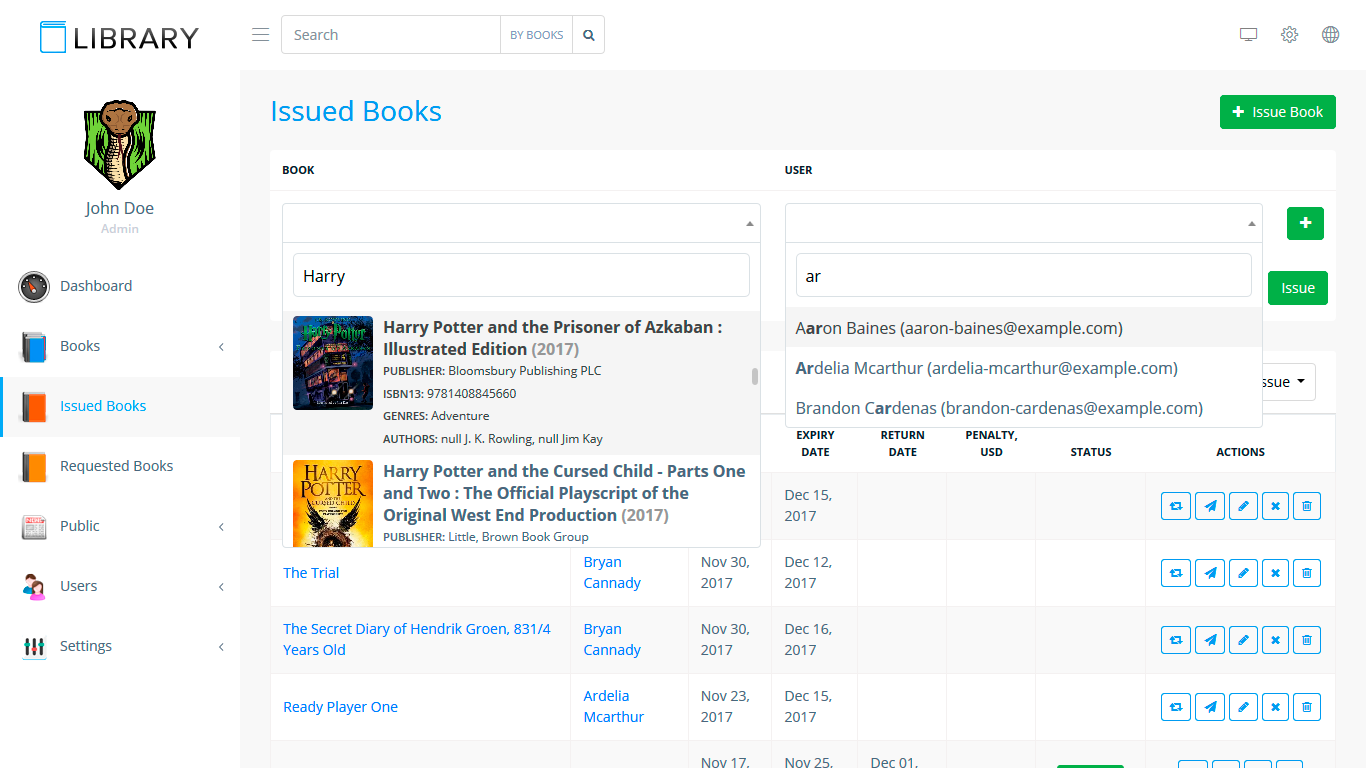This screenshot has height=768, width=1366.
Task: Collapse the User select dropdown arrow
Action: (x=1251, y=224)
